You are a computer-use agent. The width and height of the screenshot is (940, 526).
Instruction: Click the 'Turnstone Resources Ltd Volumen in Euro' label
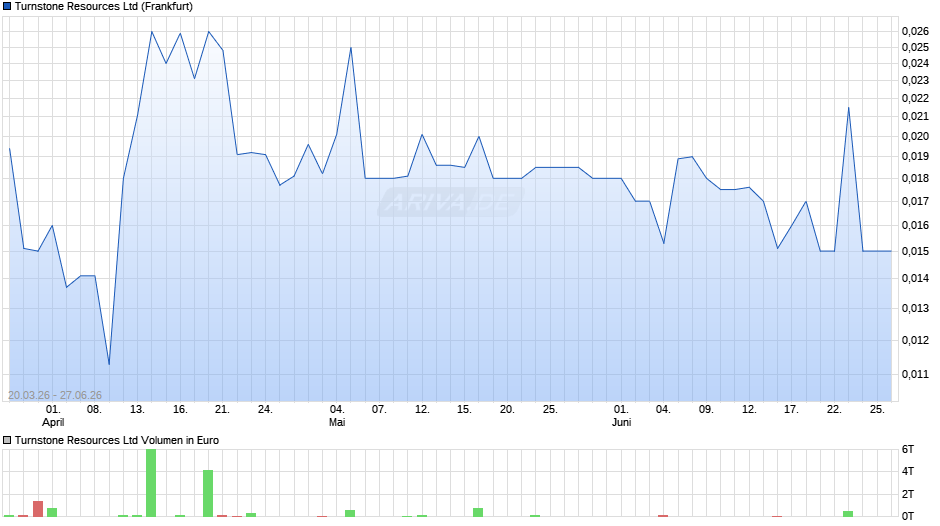pos(117,440)
